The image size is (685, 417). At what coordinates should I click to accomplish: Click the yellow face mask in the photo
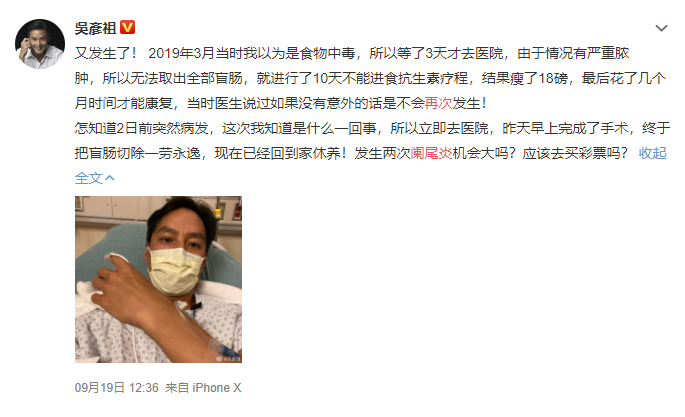pyautogui.click(x=175, y=270)
